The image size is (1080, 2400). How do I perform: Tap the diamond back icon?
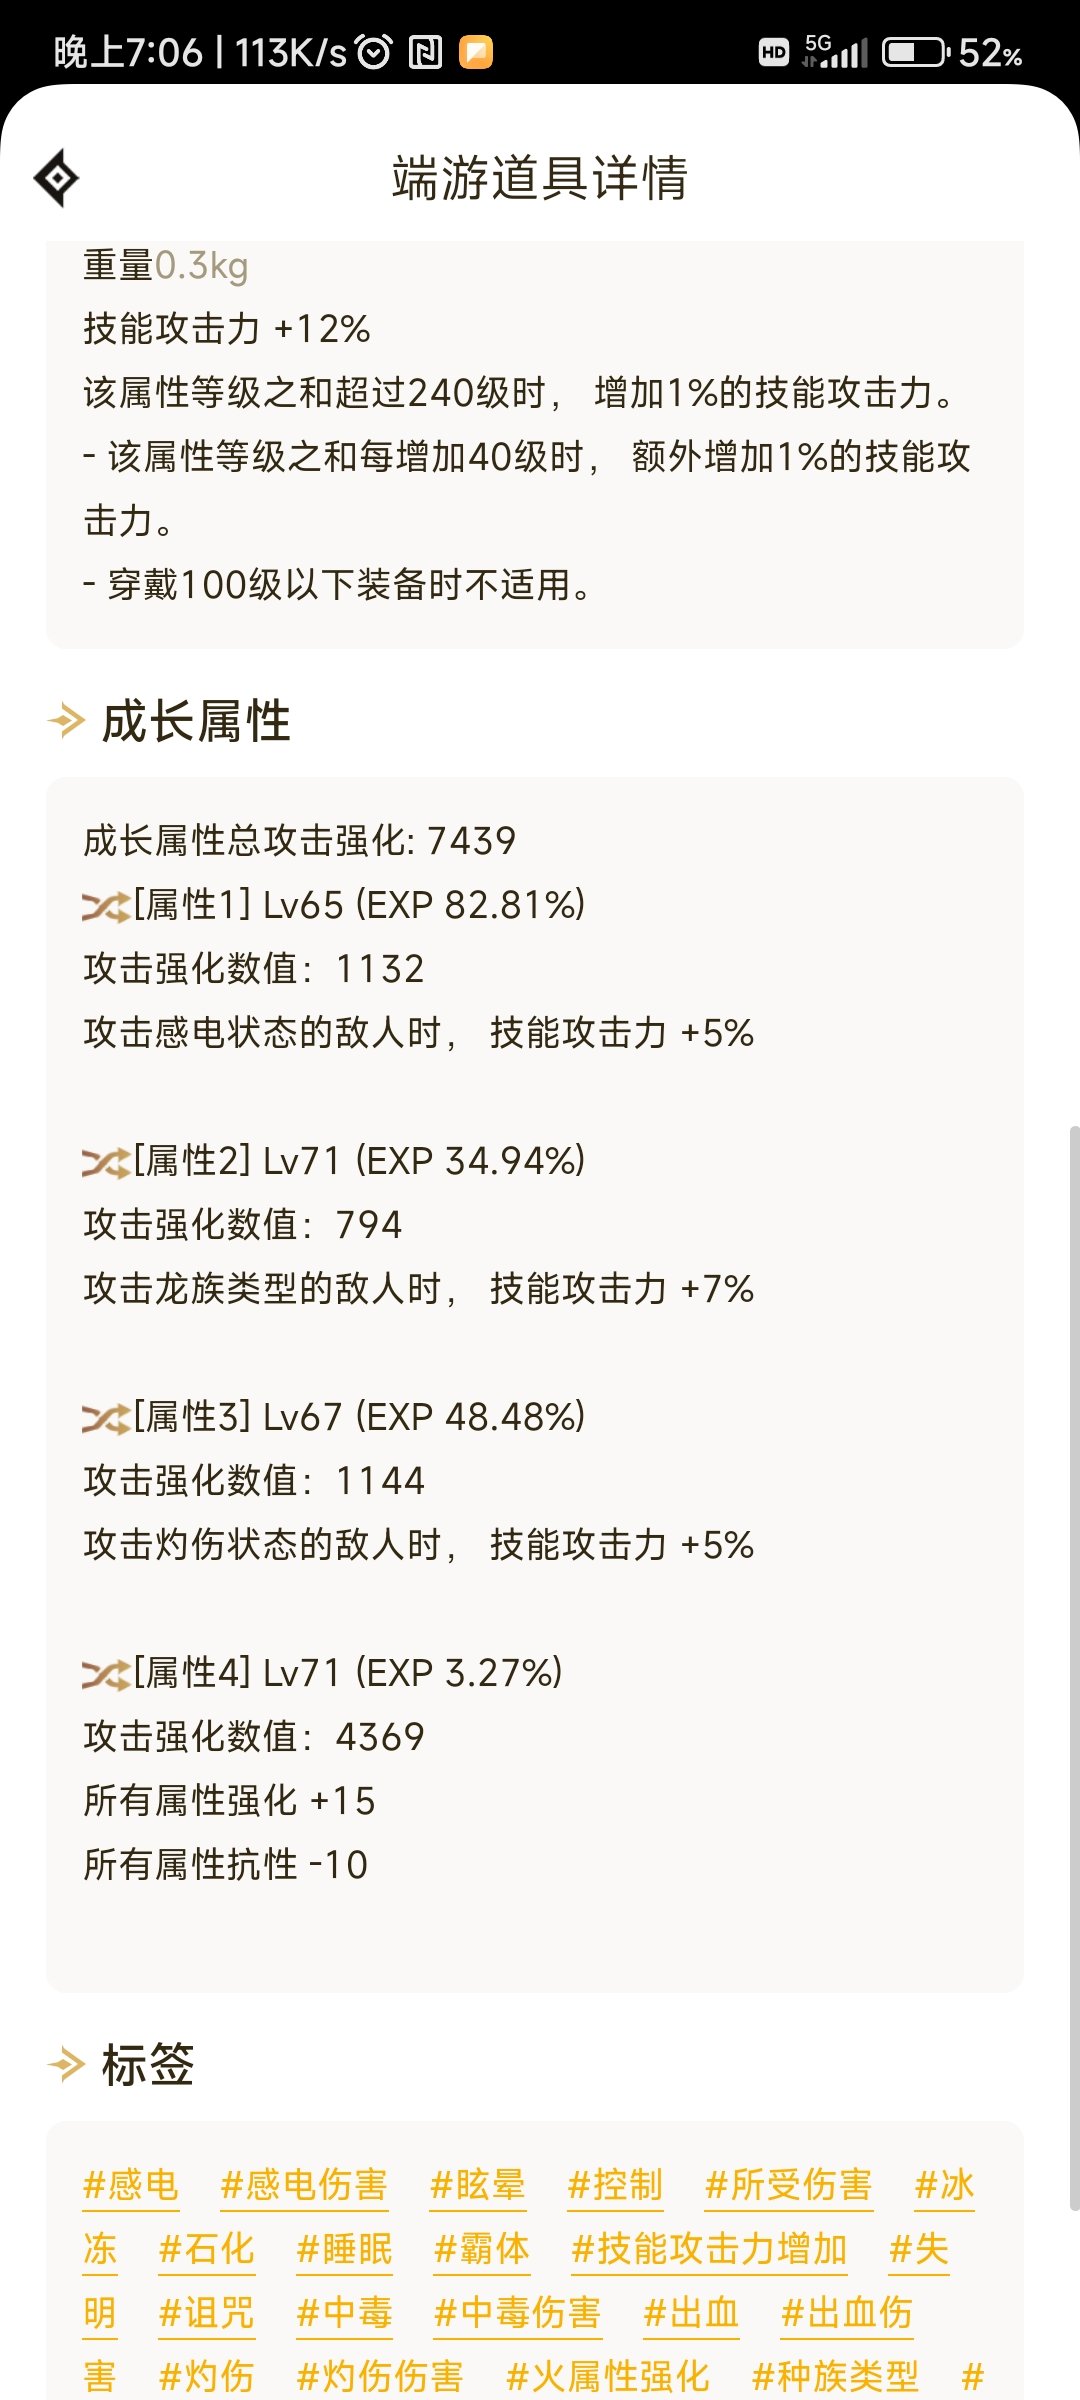click(57, 178)
